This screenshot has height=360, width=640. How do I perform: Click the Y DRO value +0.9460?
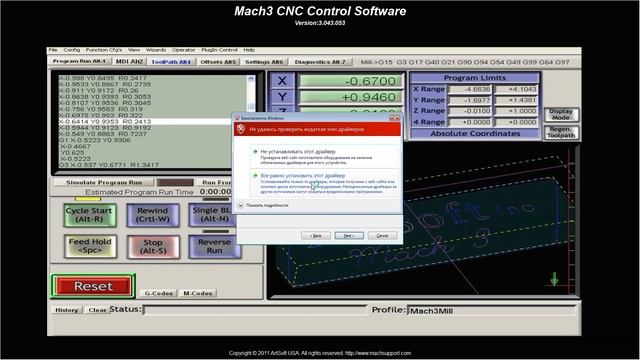pos(351,97)
